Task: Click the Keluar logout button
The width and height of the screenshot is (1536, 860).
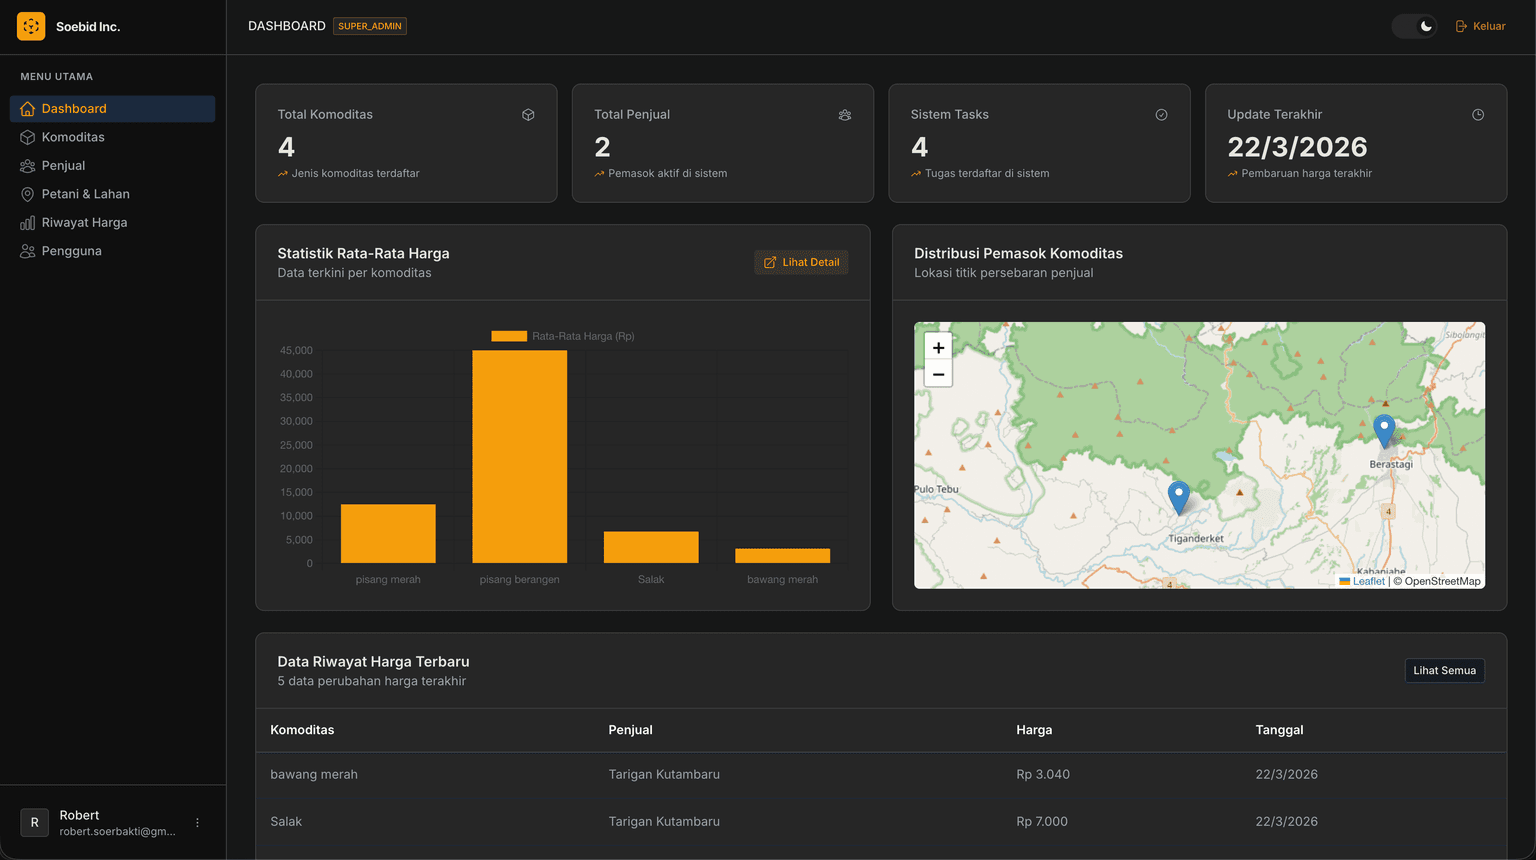Action: 1480,26
